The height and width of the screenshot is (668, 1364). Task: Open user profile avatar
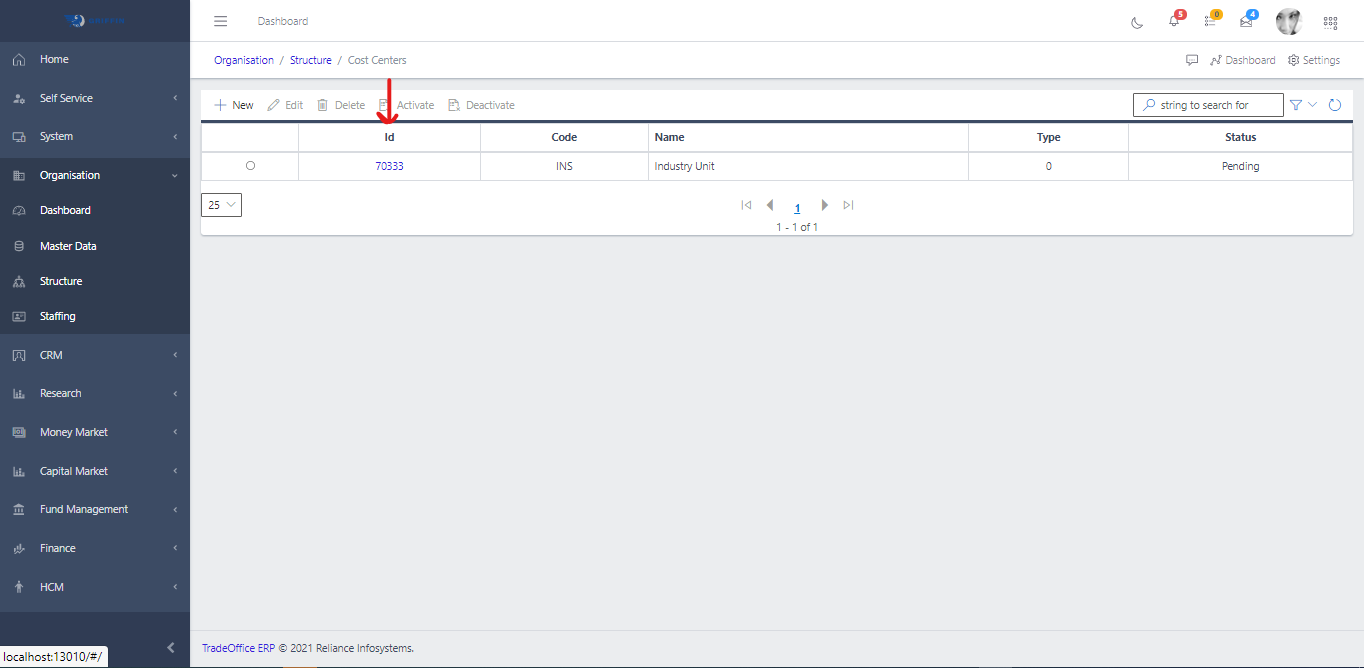click(1288, 22)
